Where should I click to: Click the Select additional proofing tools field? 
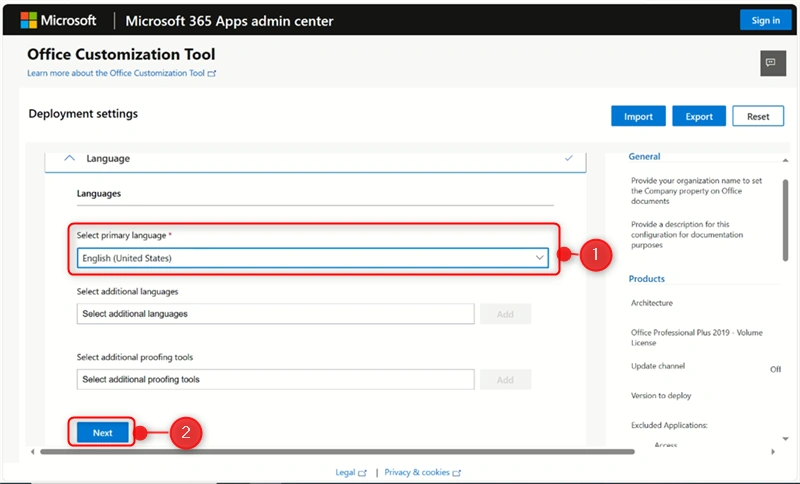276,379
